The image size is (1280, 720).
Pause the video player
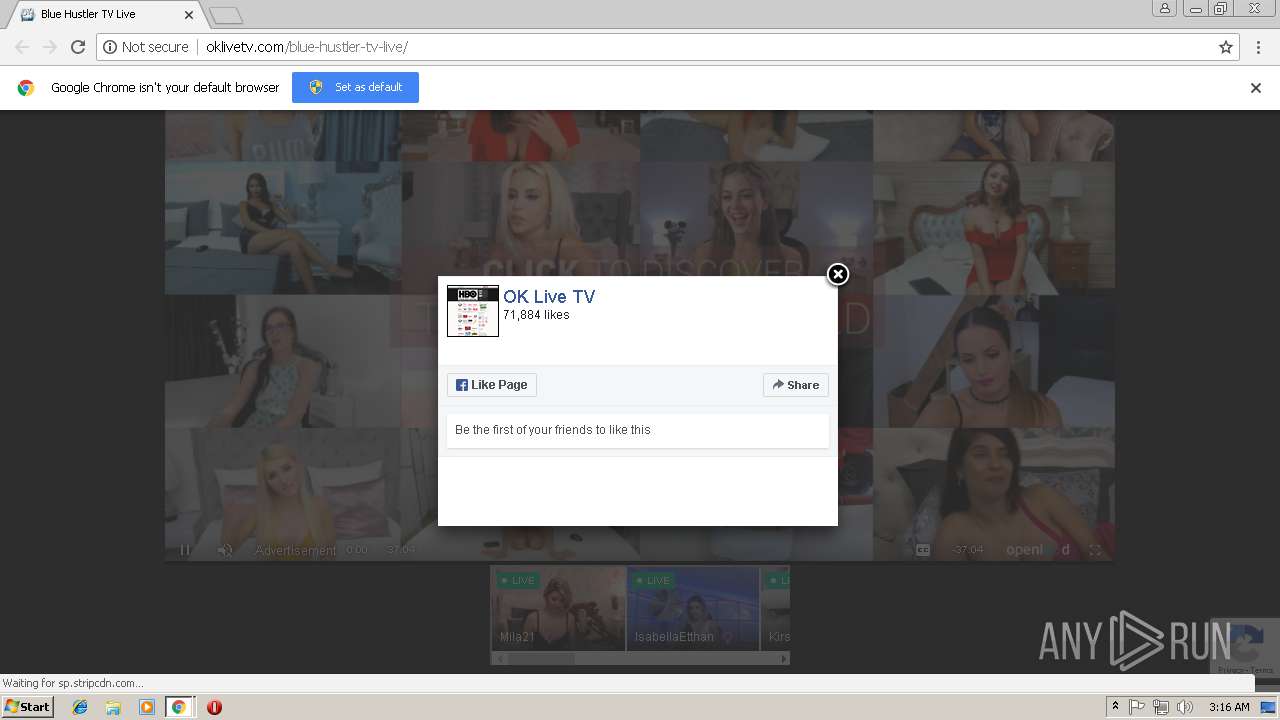[185, 550]
